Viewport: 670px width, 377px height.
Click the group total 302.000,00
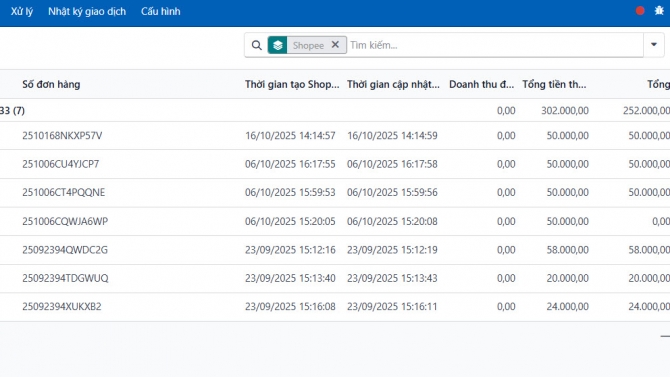point(565,111)
